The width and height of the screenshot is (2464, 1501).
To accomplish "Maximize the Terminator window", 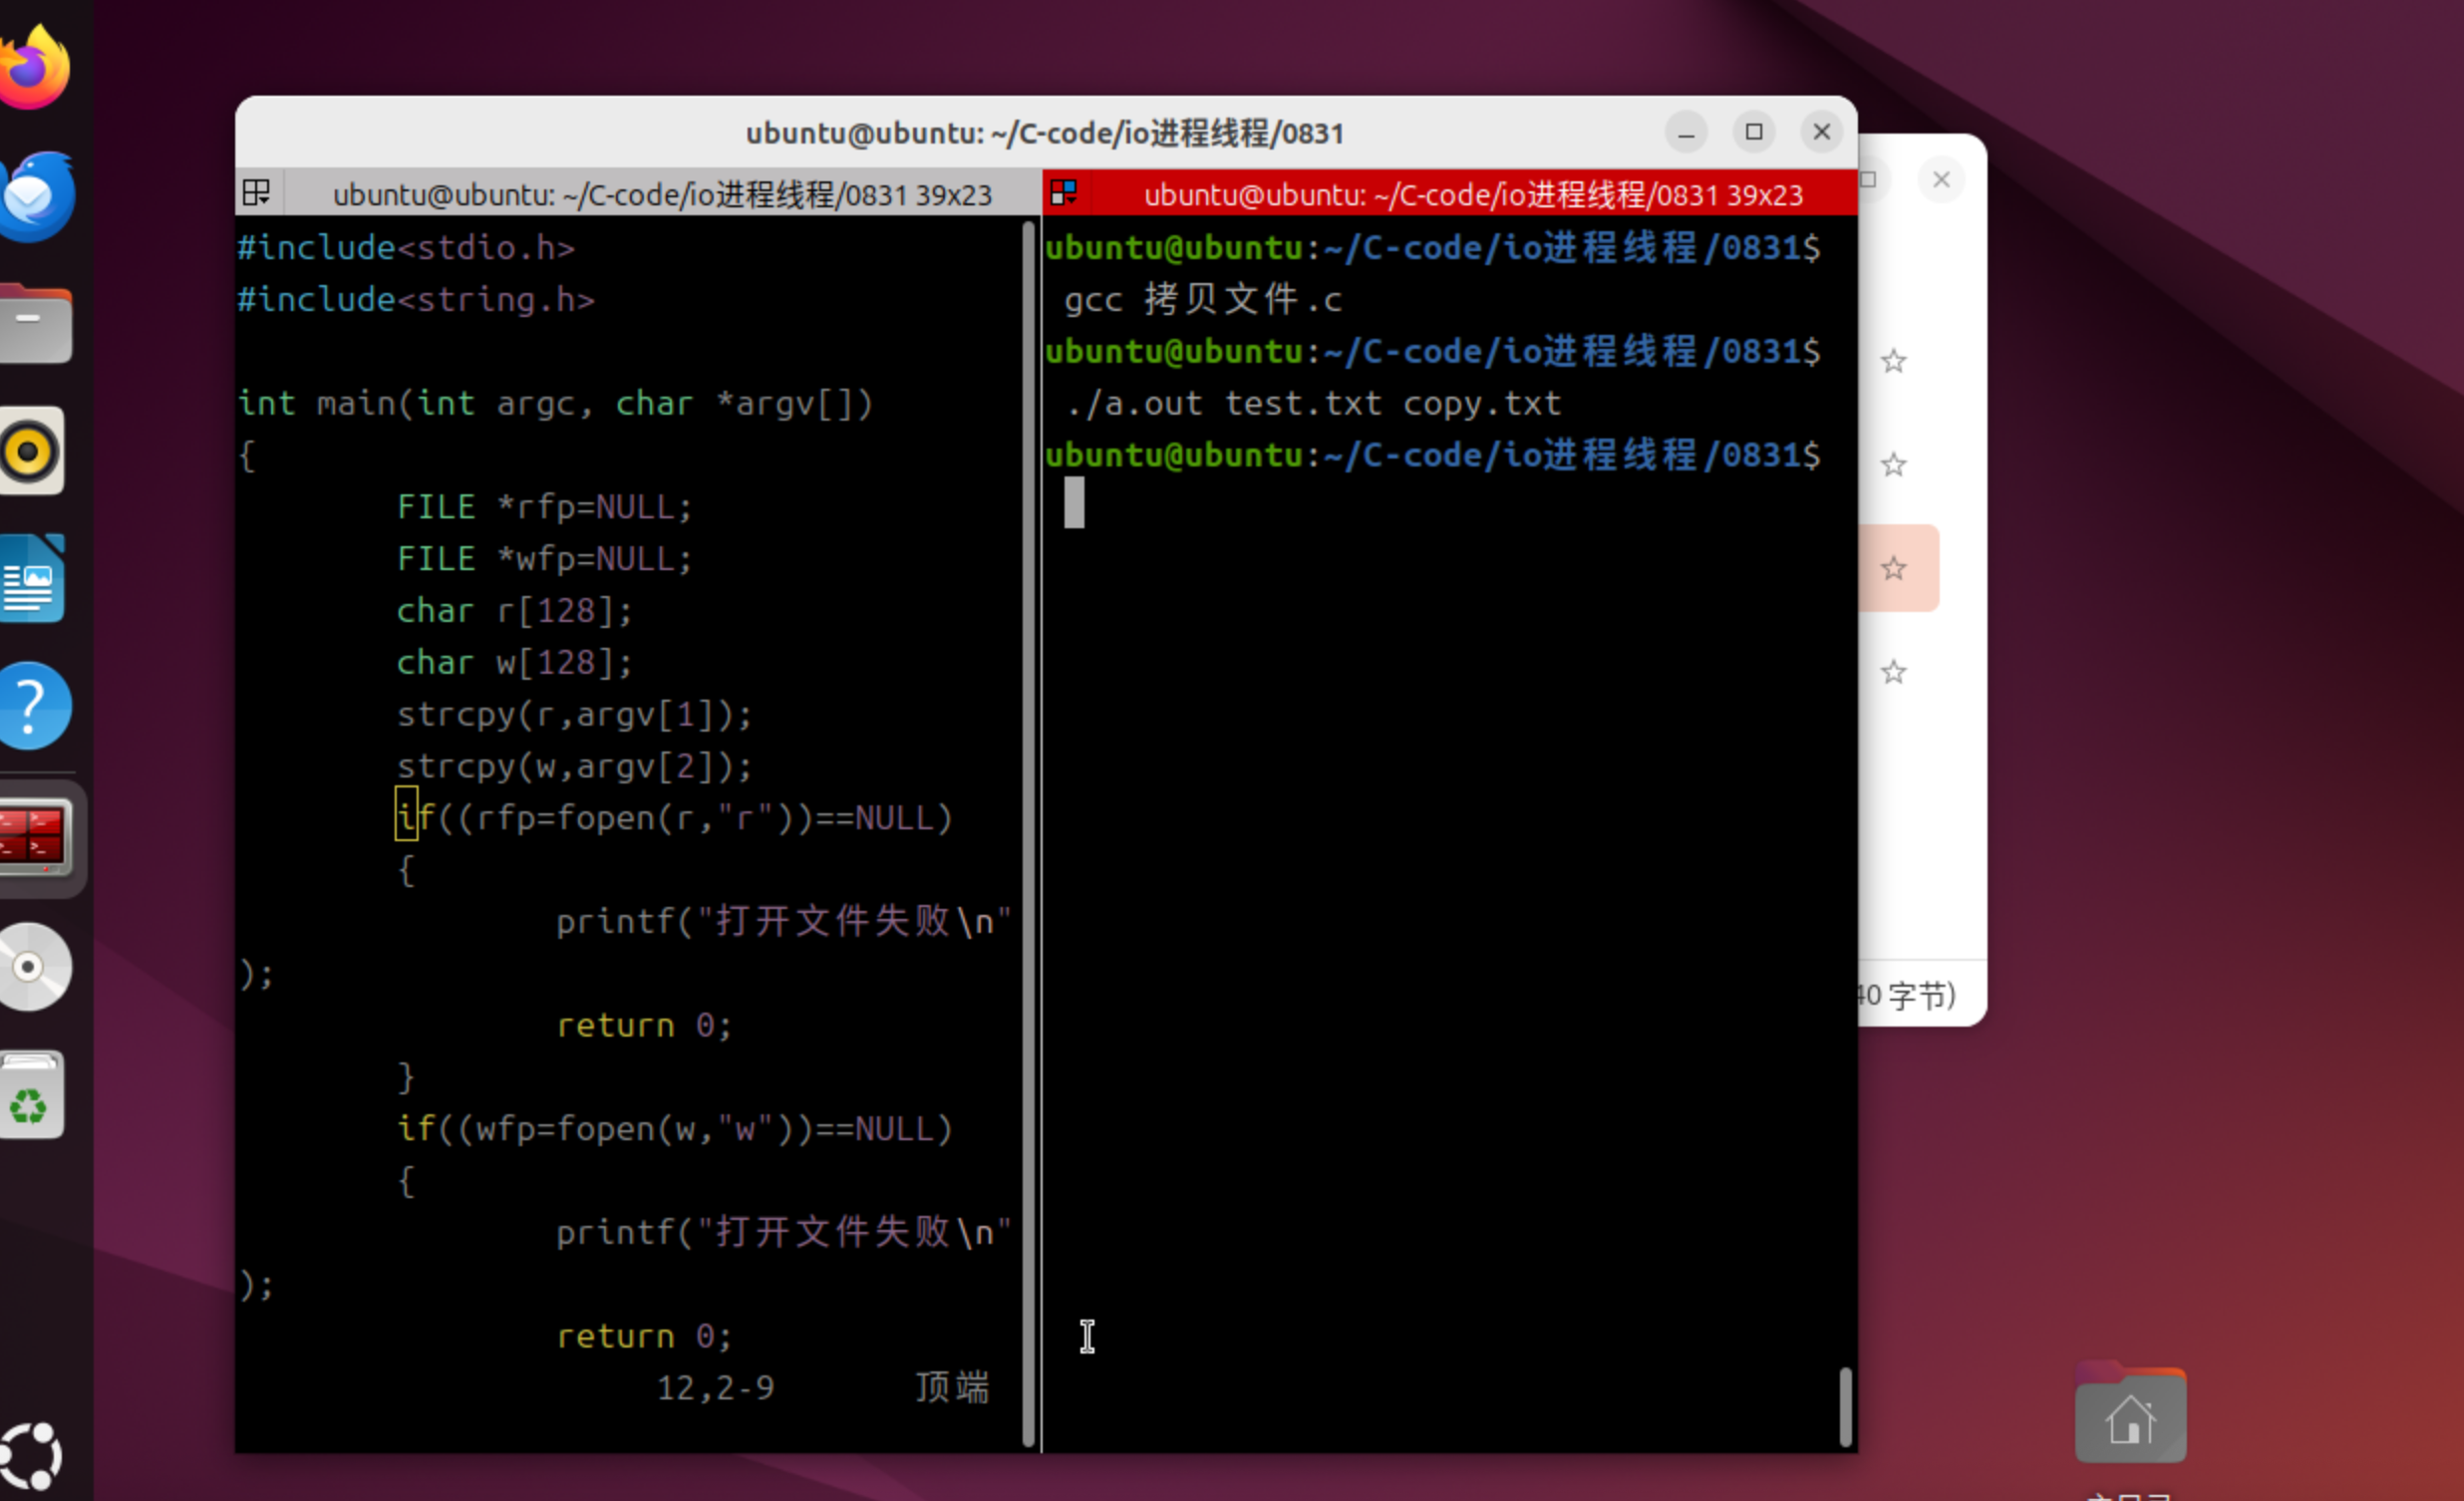I will pyautogui.click(x=1754, y=132).
